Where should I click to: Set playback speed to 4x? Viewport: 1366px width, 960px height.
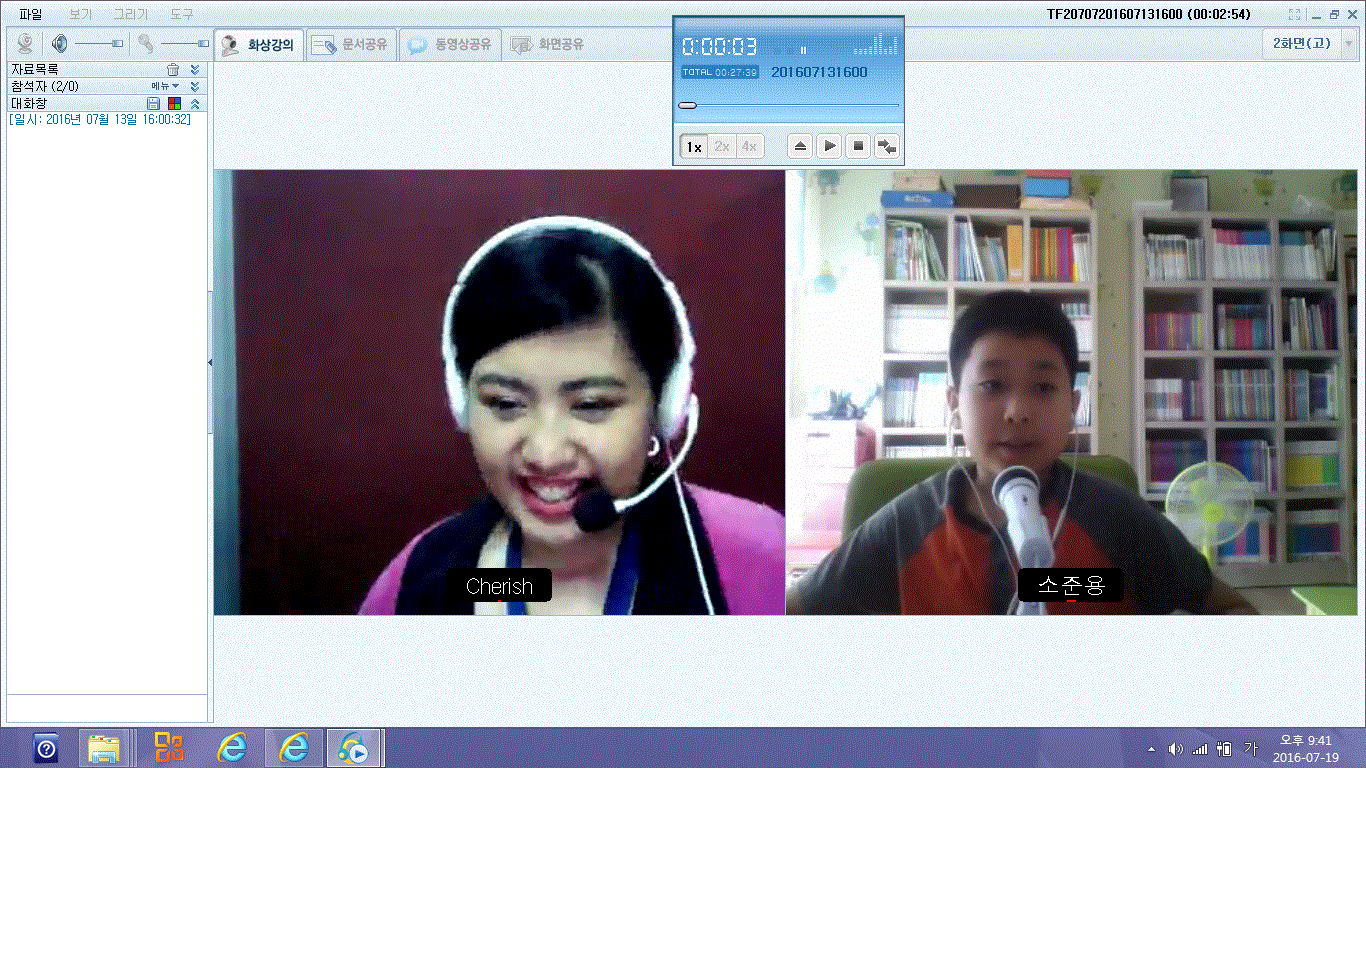[x=749, y=147]
